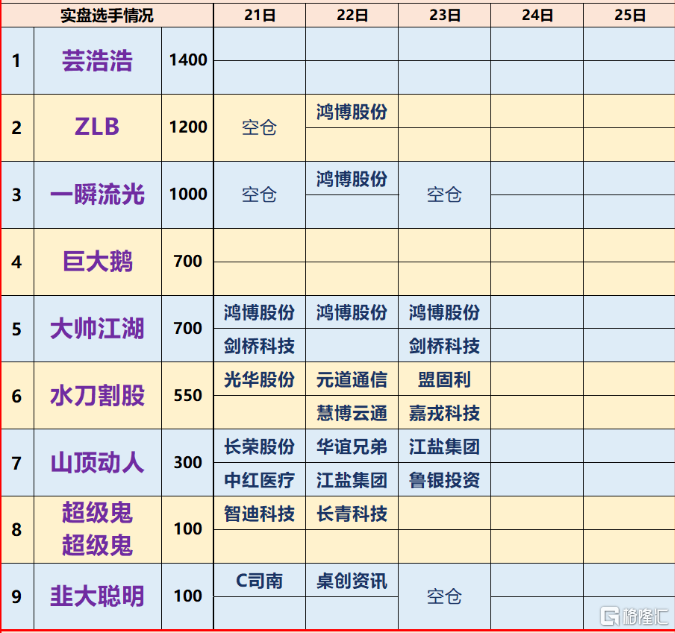Image resolution: width=675 pixels, height=633 pixels.
Task: Click the 华谊兄弟 stock cell
Action: coord(351,446)
